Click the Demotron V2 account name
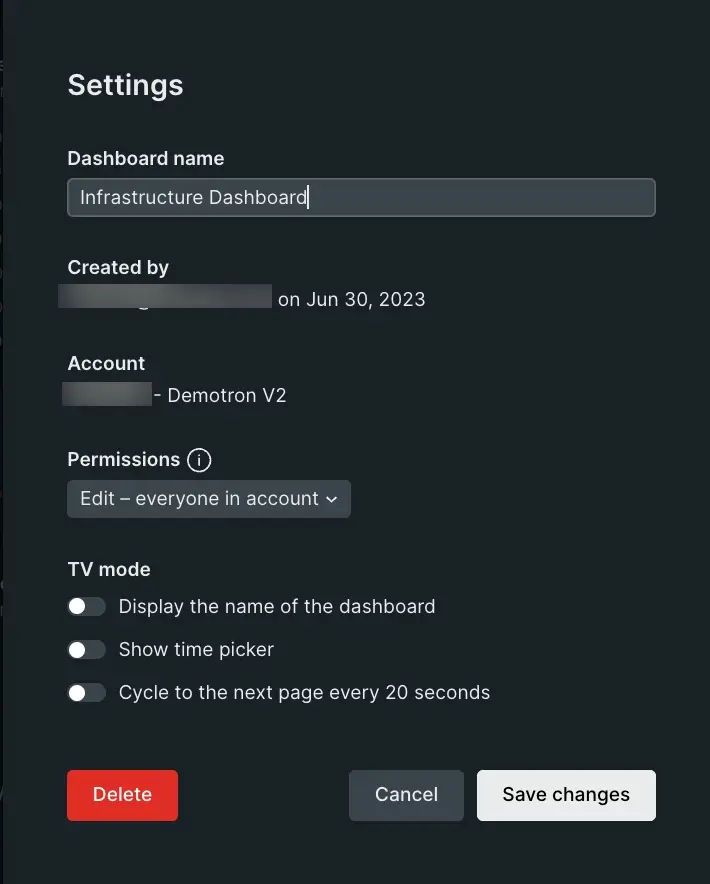Viewport: 710px width, 884px height. [226, 395]
